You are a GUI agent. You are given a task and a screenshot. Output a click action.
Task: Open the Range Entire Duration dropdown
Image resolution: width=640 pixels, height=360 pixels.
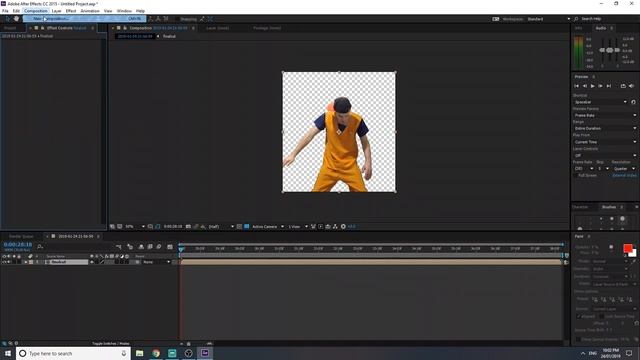tap(605, 129)
